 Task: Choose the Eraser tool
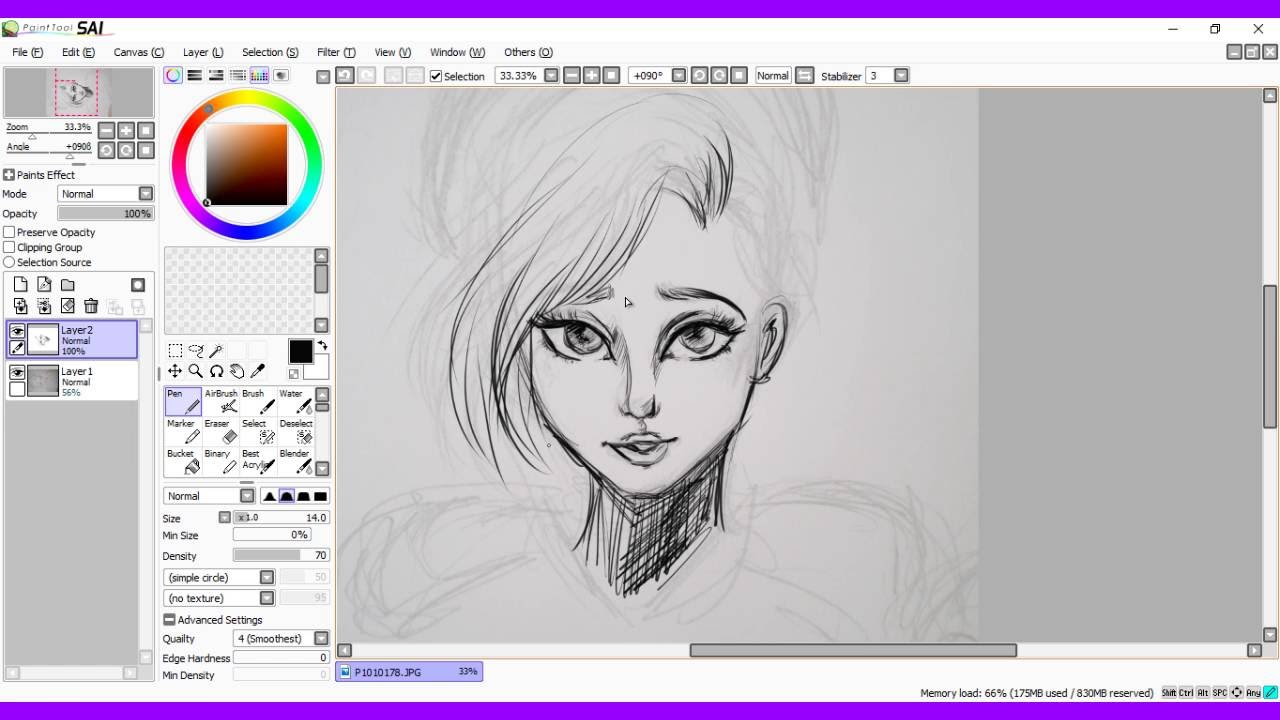pyautogui.click(x=219, y=431)
